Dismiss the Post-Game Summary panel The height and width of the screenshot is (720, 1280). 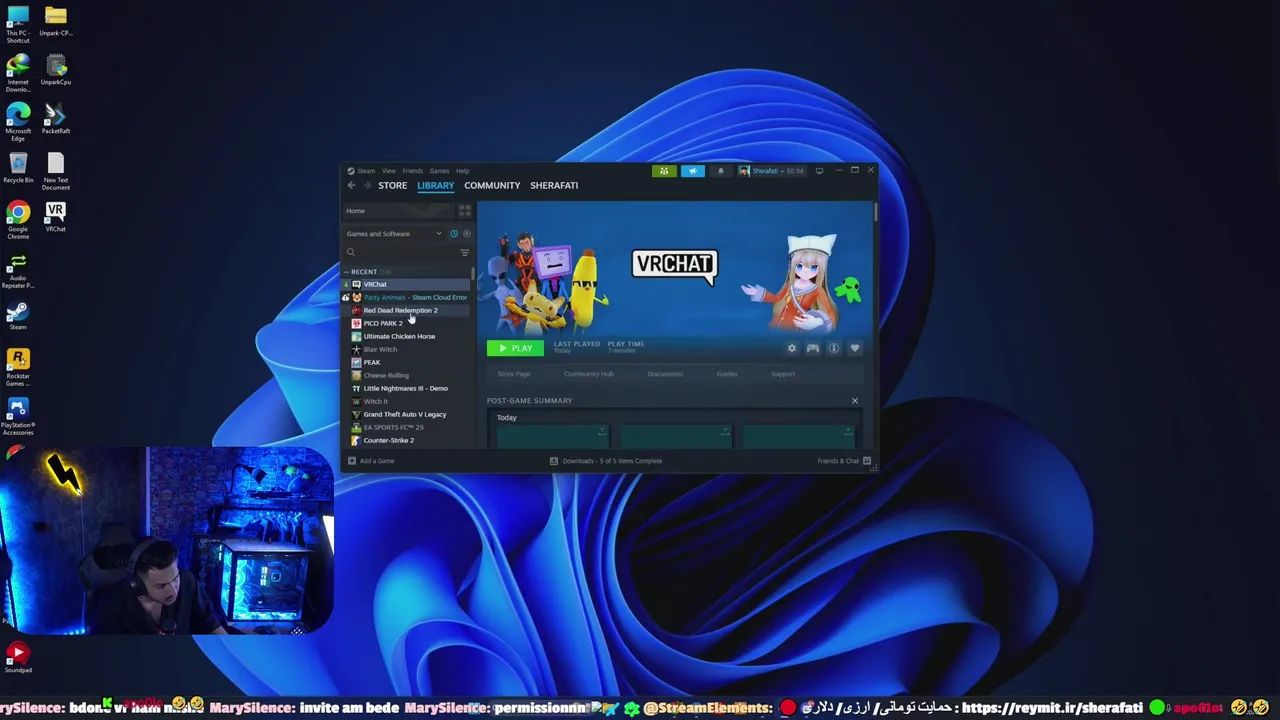pos(855,401)
